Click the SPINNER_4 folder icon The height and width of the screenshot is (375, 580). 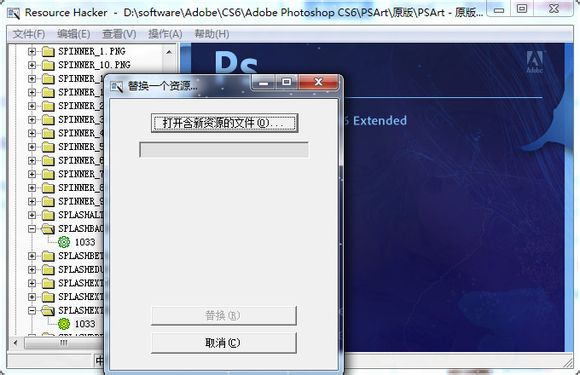48,133
